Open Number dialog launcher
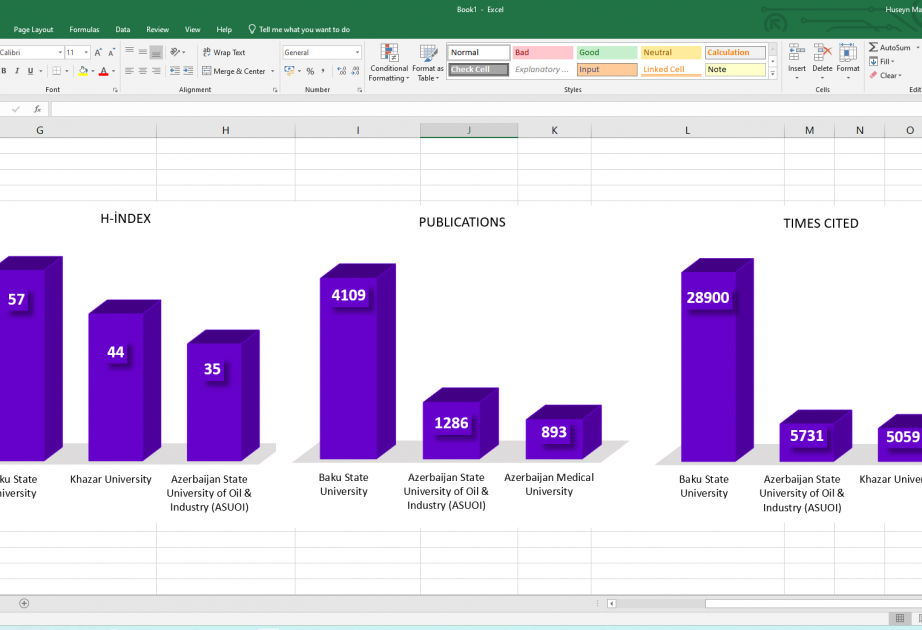The width and height of the screenshot is (922, 630). point(360,90)
